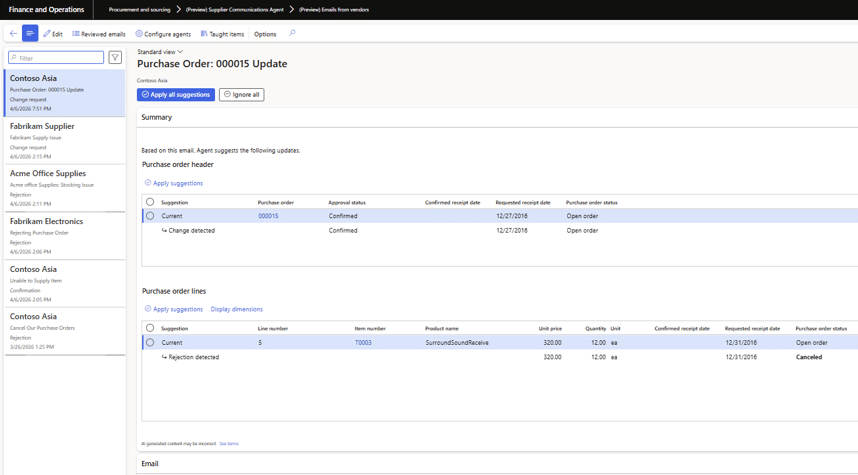Select Fabrikam Electronics email
The width and height of the screenshot is (858, 475).
pyautogui.click(x=65, y=236)
